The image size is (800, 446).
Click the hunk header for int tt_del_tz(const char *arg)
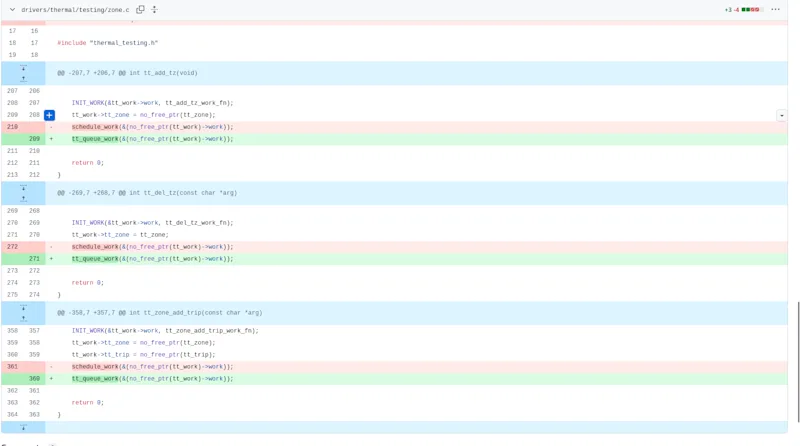(x=147, y=193)
